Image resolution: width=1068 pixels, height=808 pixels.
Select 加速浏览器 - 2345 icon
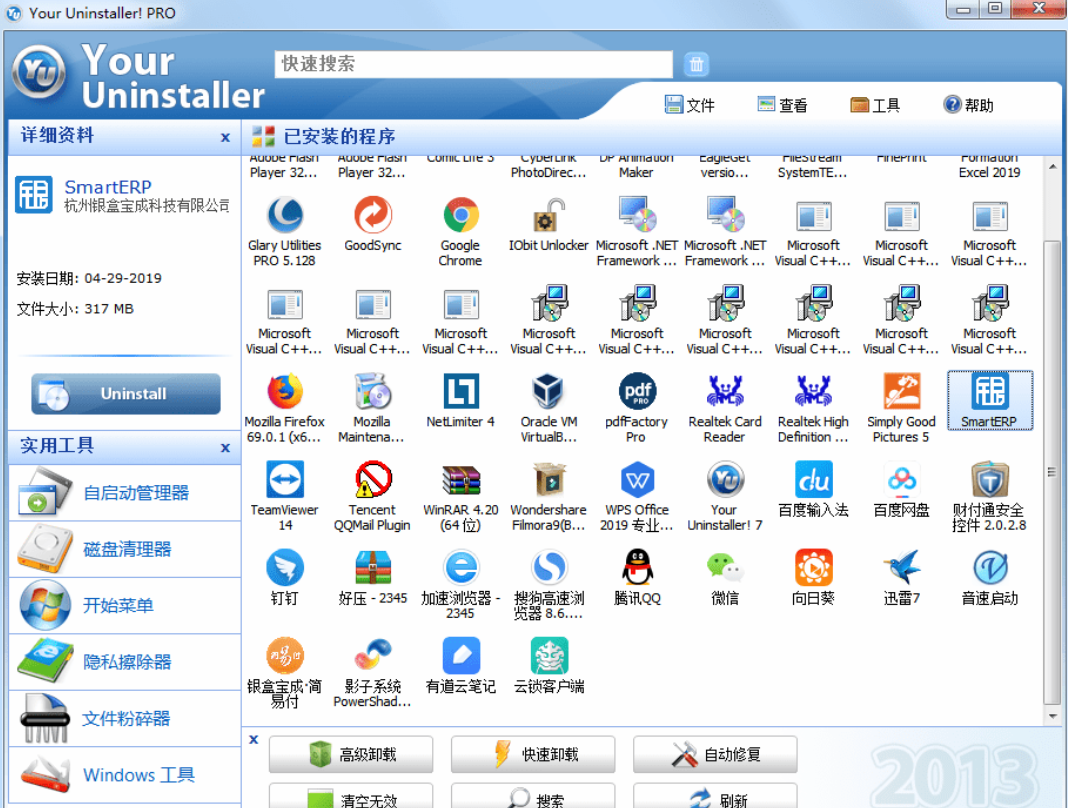460,568
